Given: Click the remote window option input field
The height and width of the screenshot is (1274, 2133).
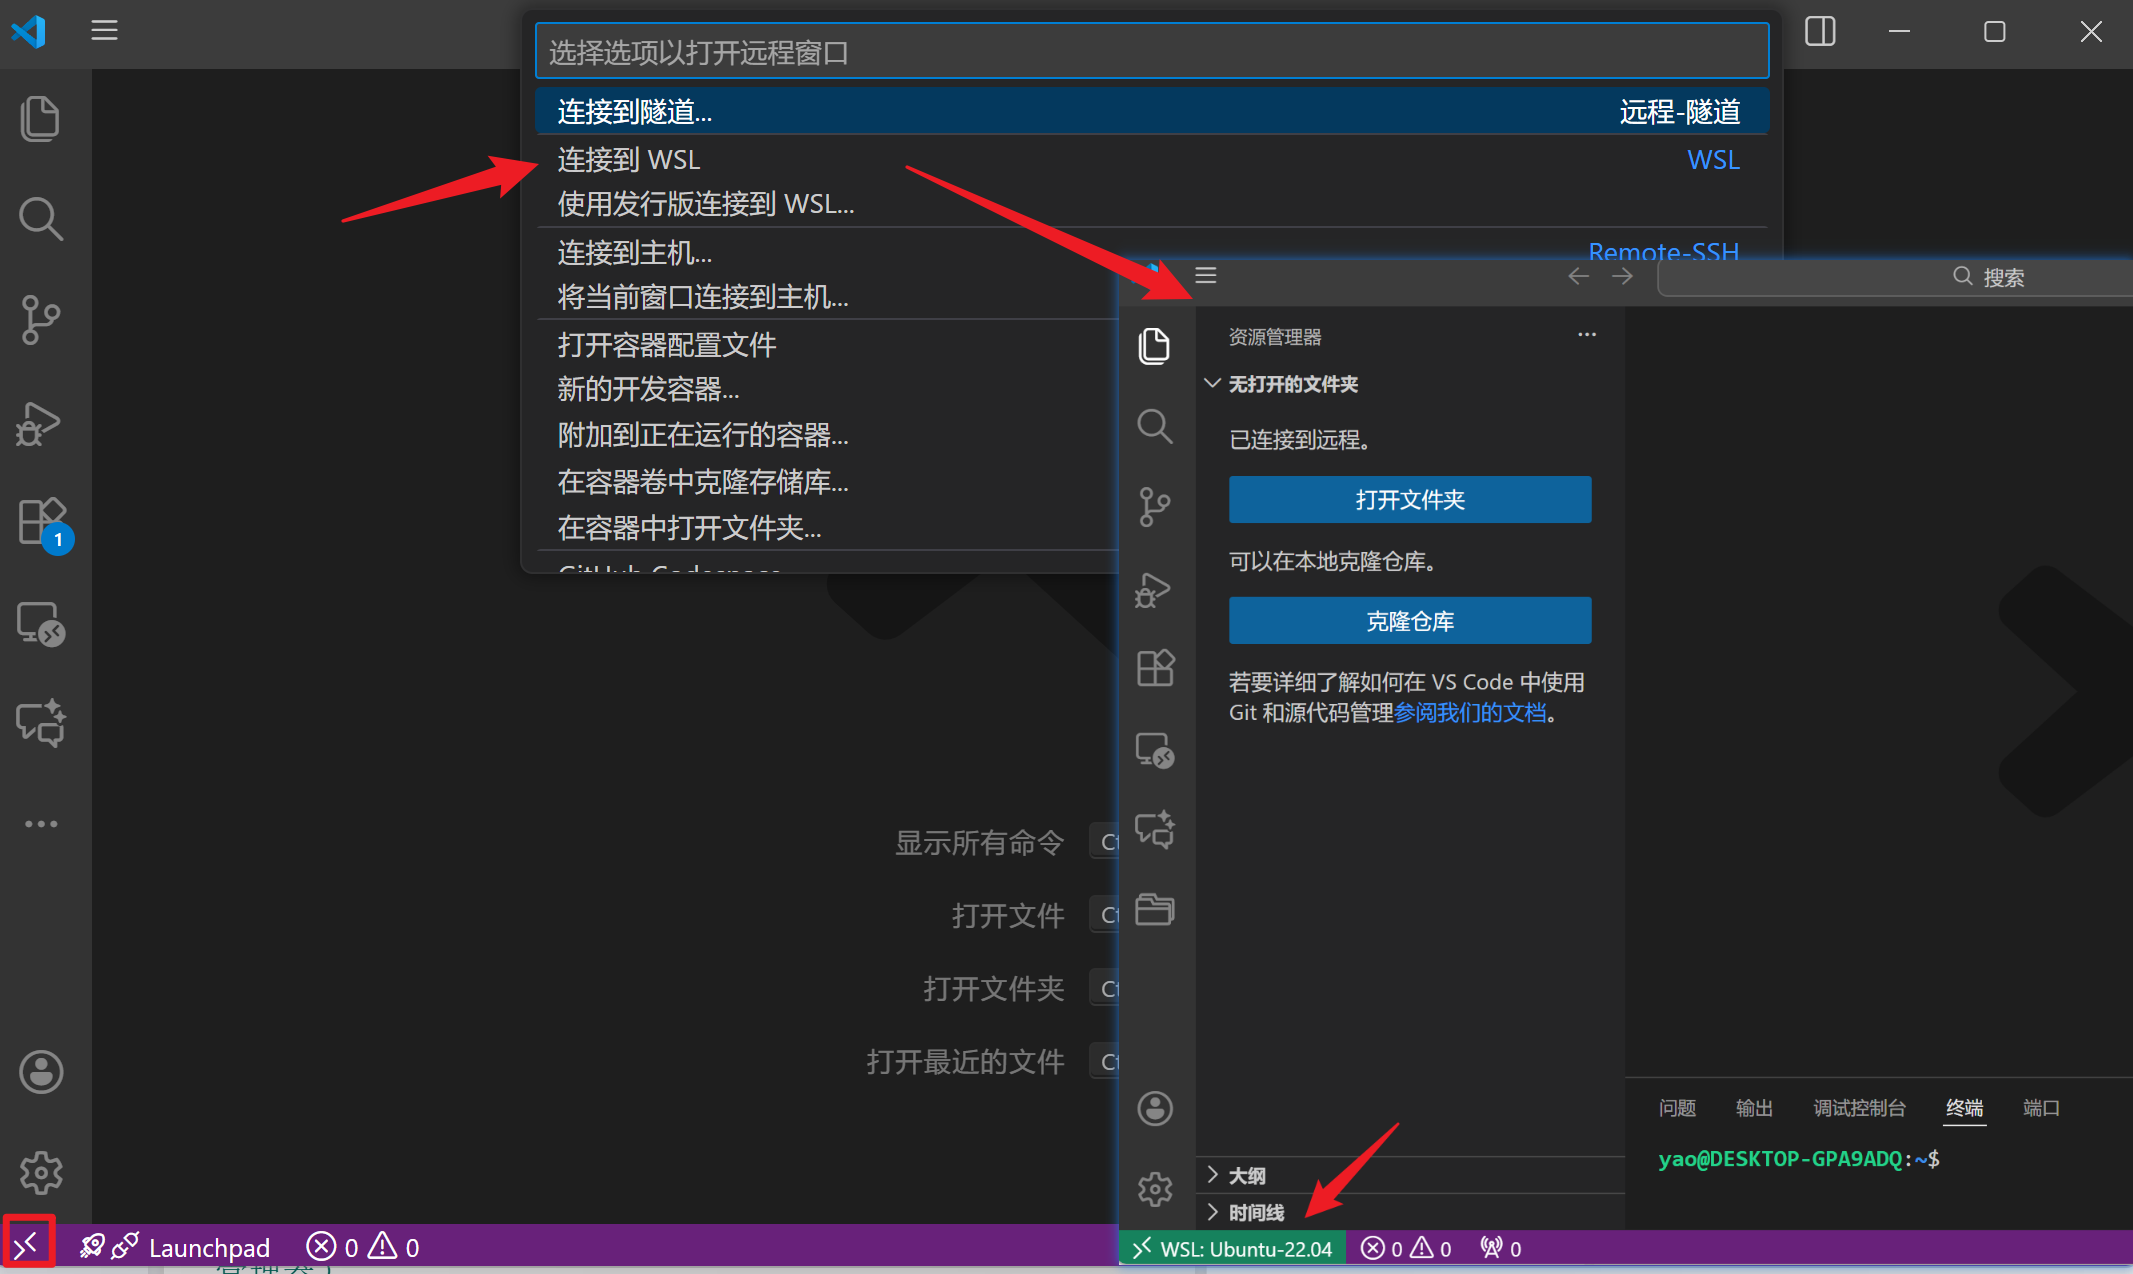Looking at the screenshot, I should (1151, 52).
